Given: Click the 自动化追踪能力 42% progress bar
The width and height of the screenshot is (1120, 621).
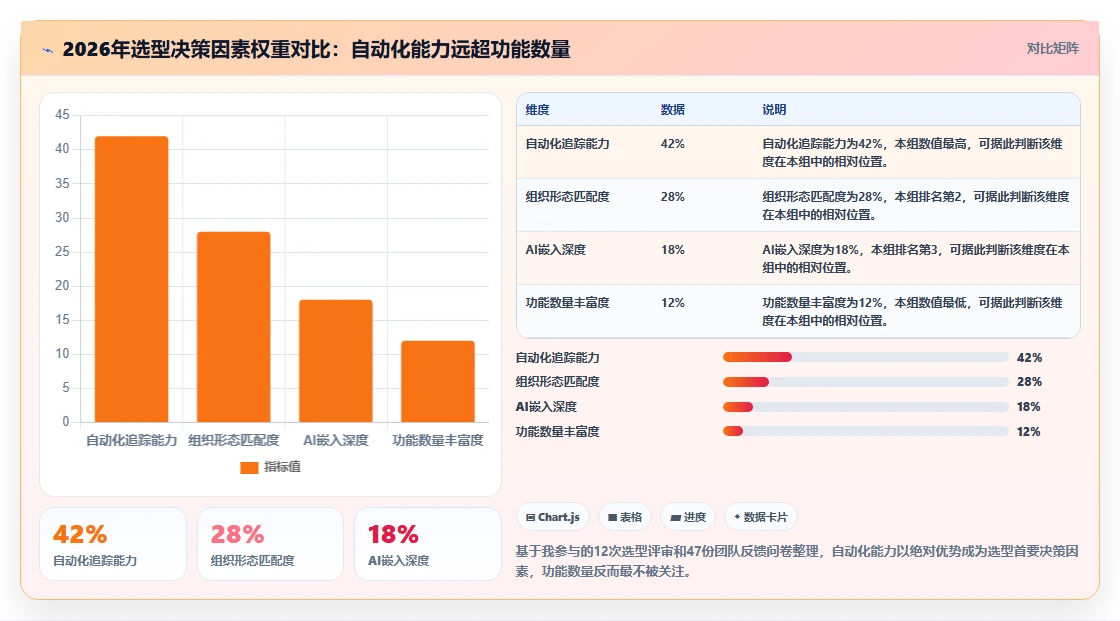Looking at the screenshot, I should 865,357.
